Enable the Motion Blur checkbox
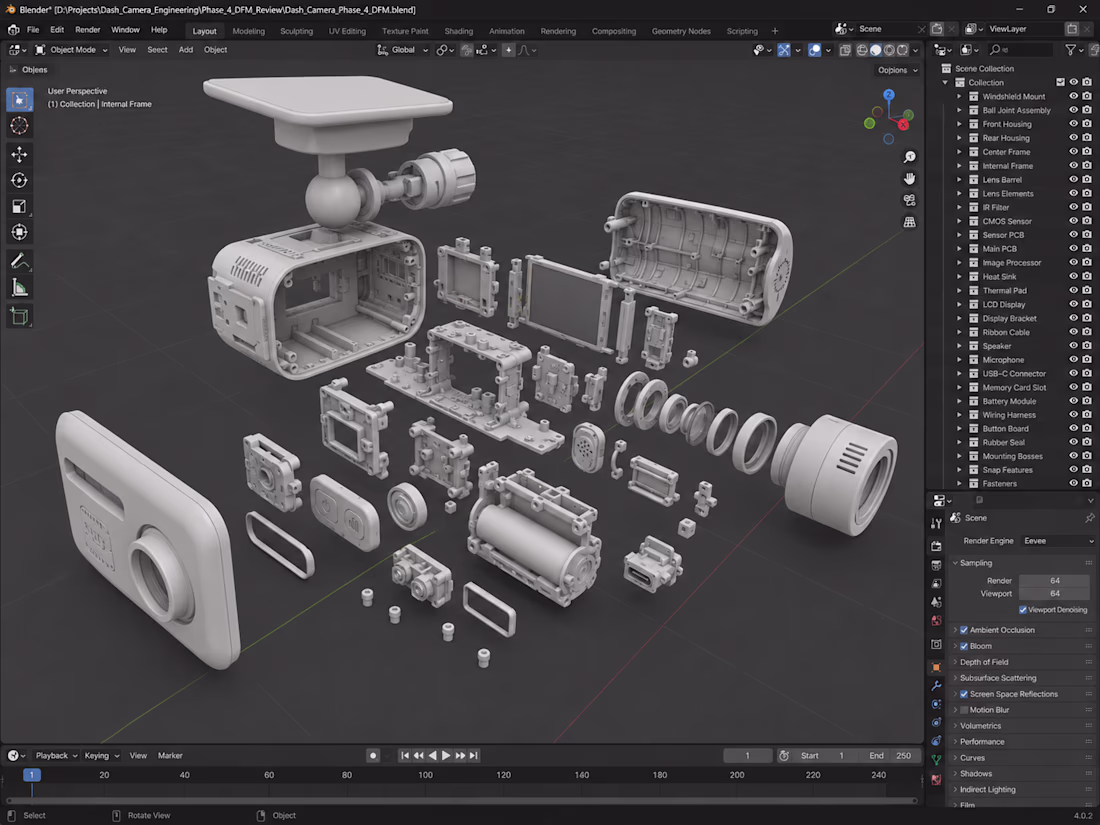The width and height of the screenshot is (1100, 825). 964,710
